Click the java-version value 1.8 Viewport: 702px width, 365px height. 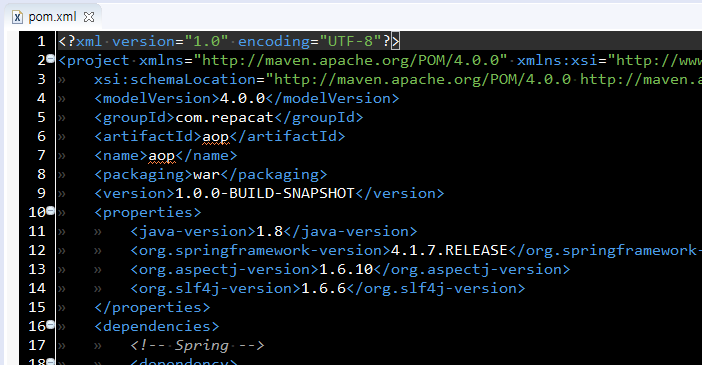coord(269,232)
